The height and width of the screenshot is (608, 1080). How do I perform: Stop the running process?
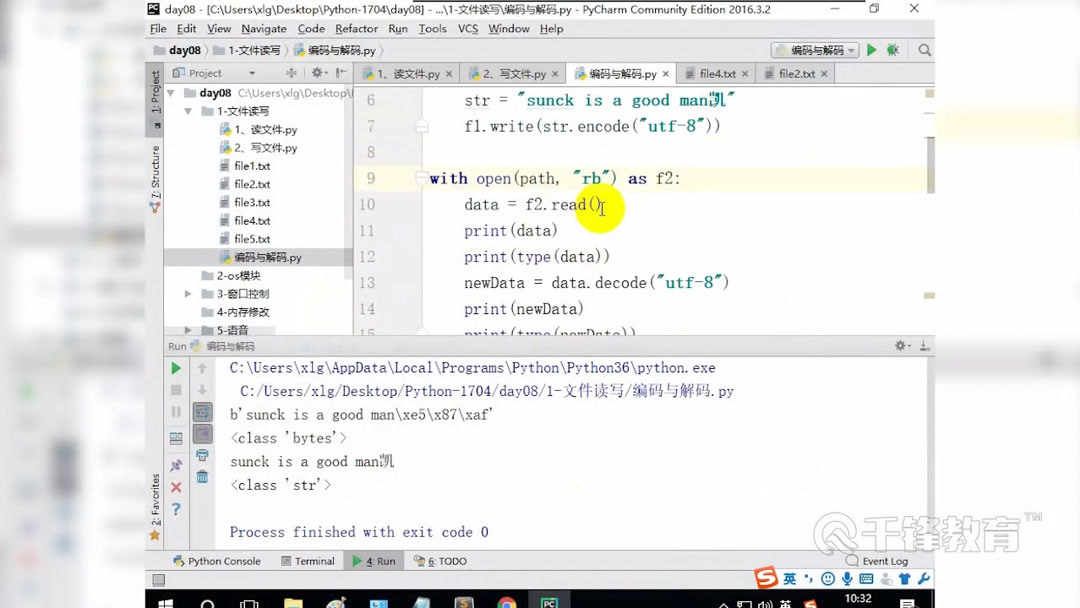(x=175, y=388)
